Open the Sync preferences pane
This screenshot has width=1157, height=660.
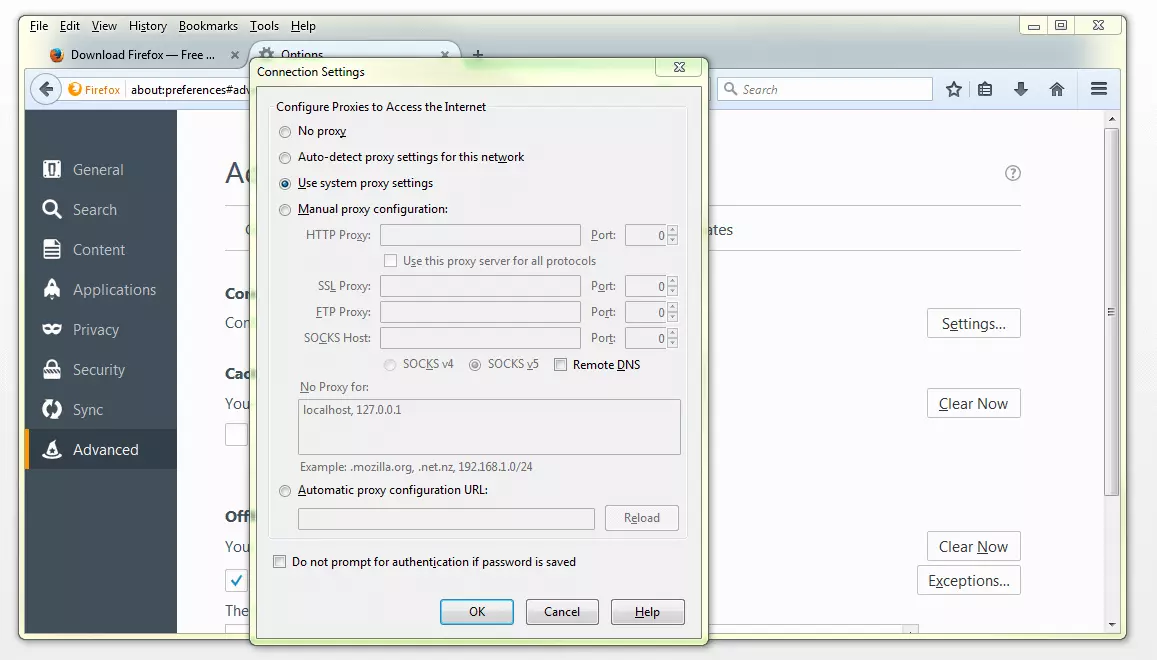point(101,409)
